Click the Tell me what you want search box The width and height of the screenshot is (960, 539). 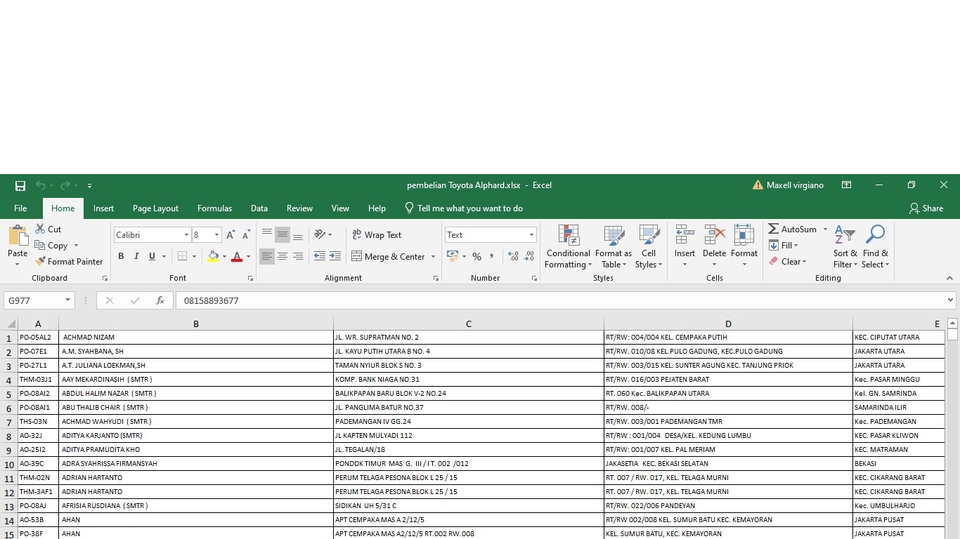click(463, 208)
